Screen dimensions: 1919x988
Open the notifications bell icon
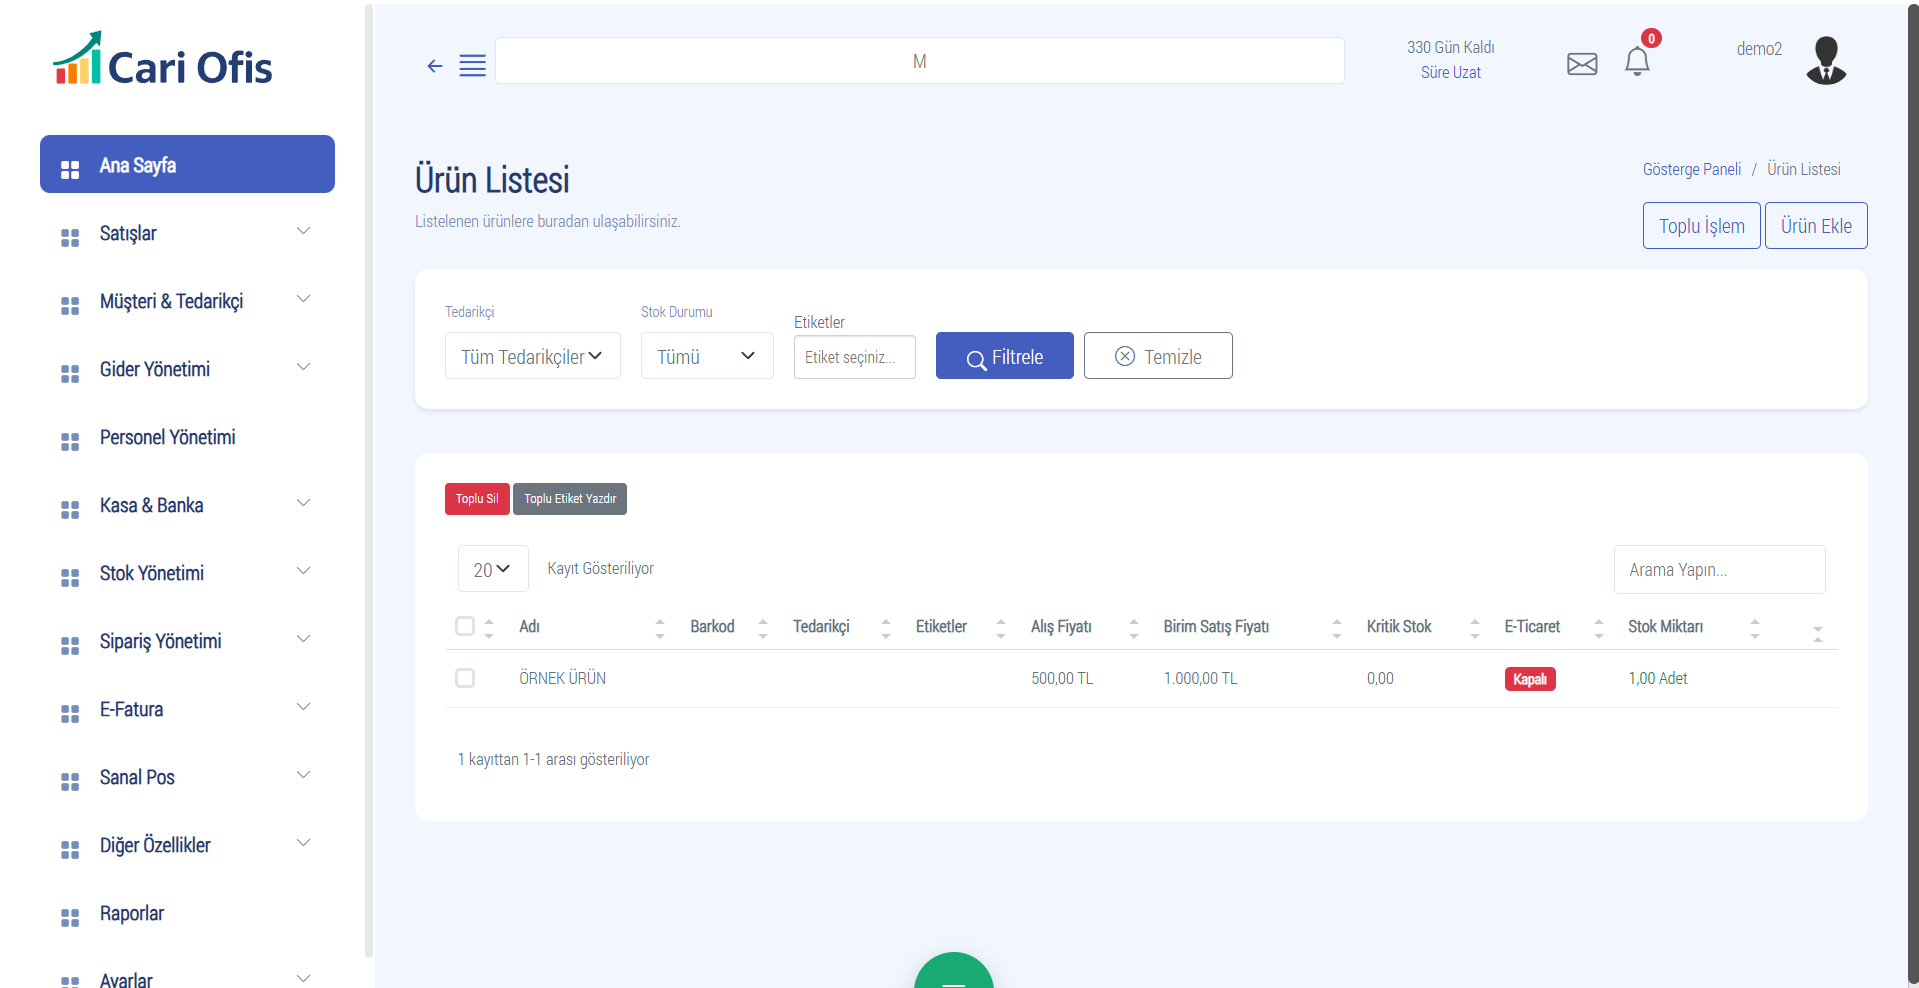(1636, 62)
